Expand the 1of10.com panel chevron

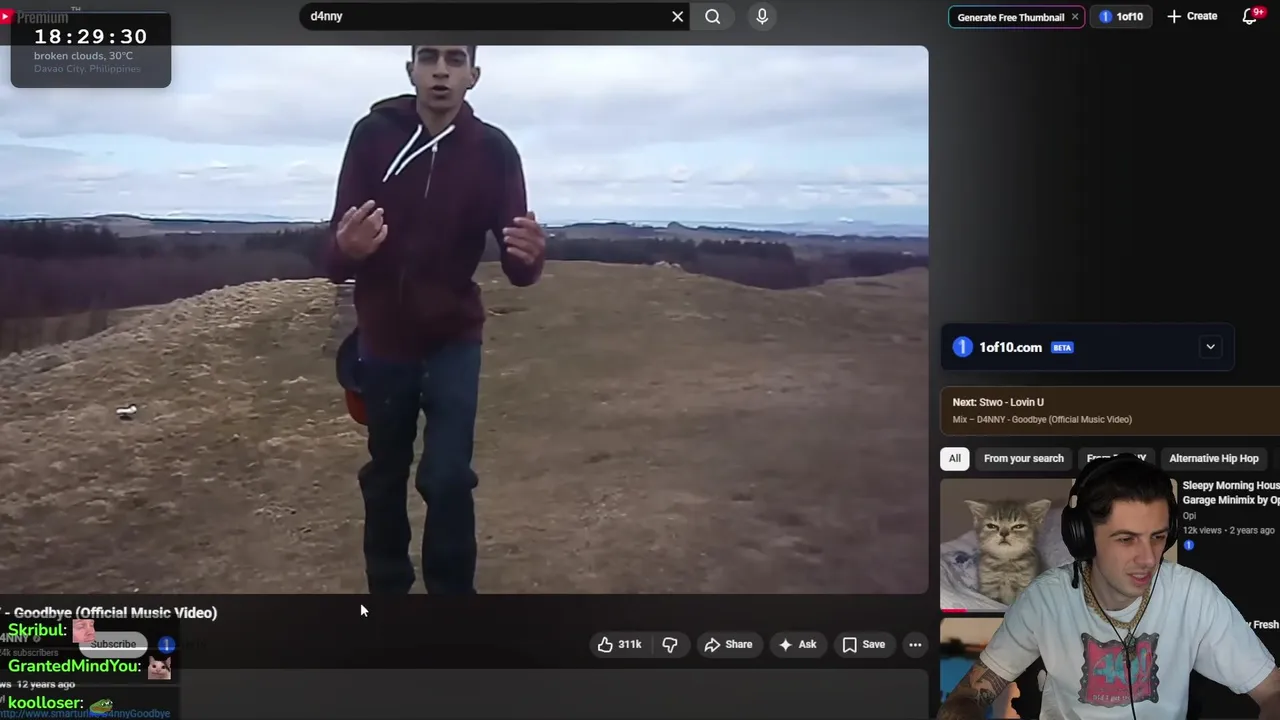tap(1210, 347)
